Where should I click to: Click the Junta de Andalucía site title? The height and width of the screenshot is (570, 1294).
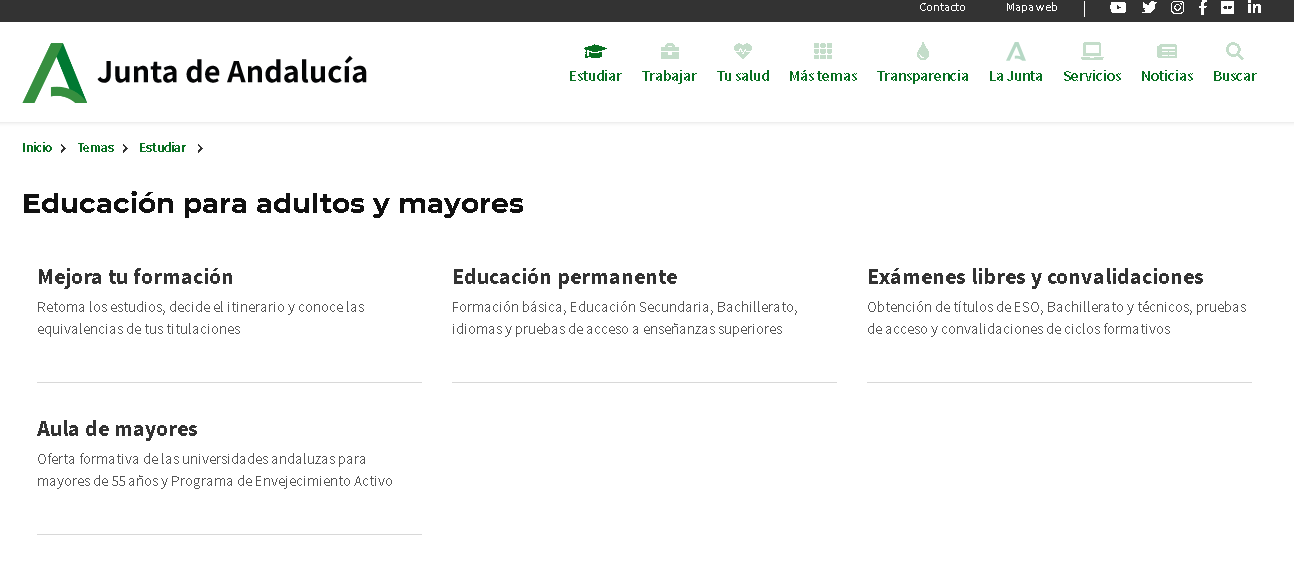tap(232, 72)
